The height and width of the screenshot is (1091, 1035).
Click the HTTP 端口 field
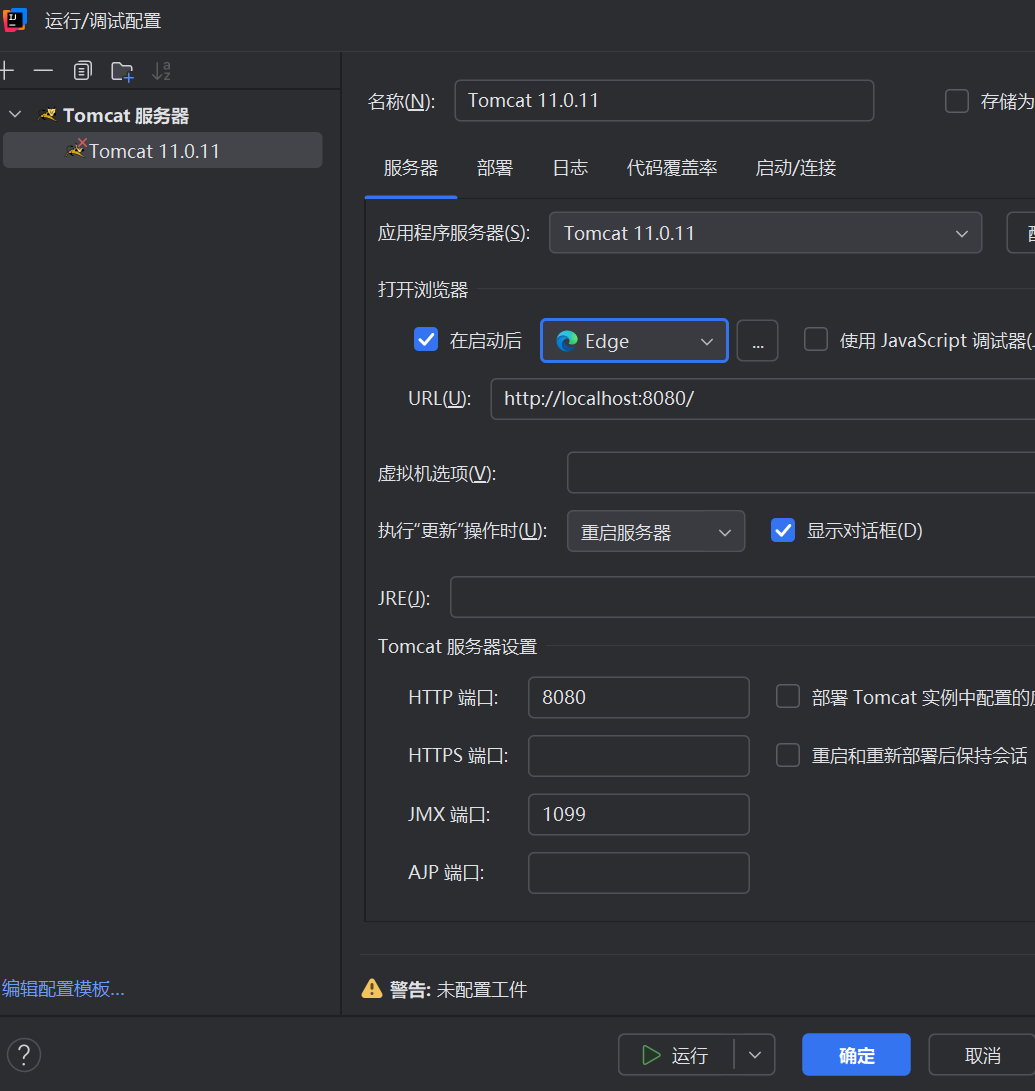pyautogui.click(x=639, y=697)
